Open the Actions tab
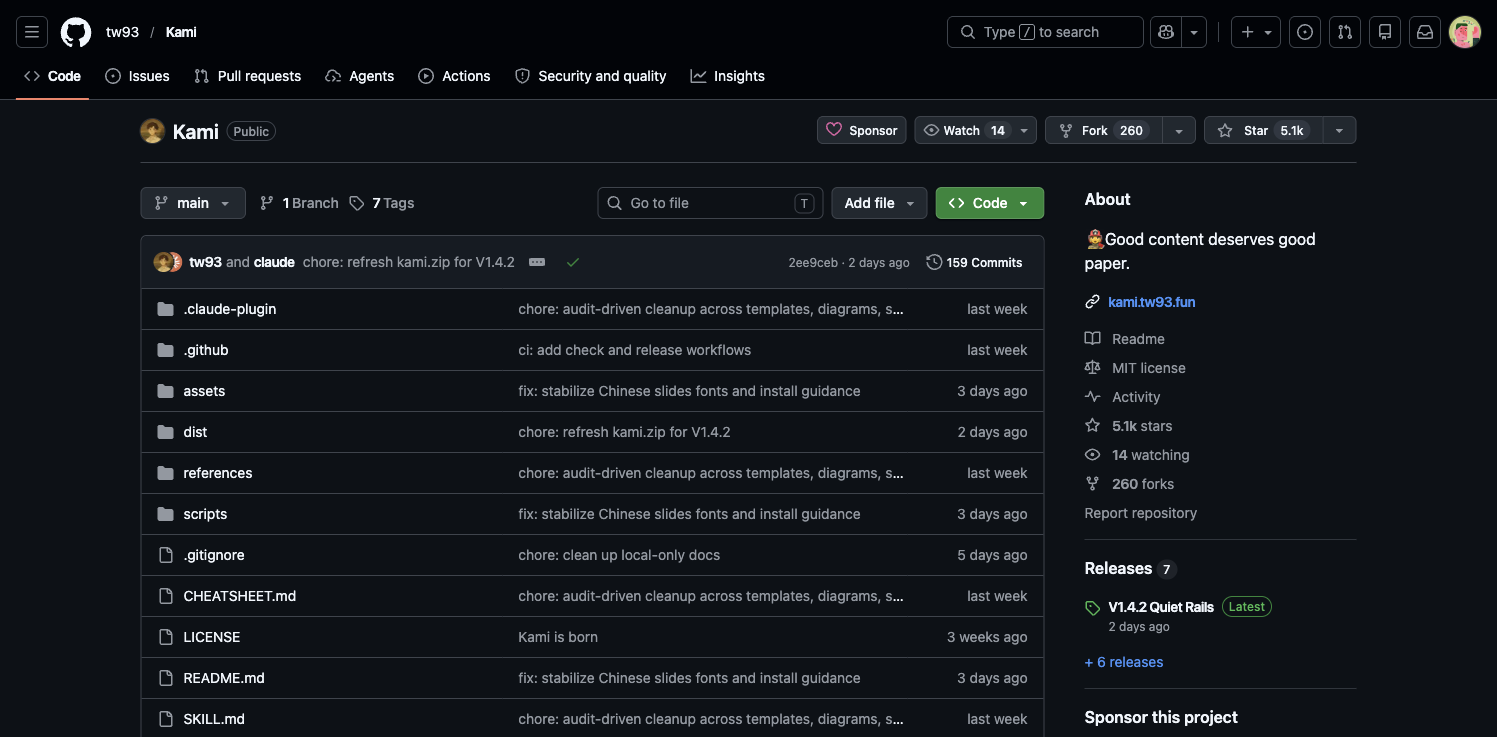This screenshot has height=737, width=1497. pyautogui.click(x=454, y=76)
